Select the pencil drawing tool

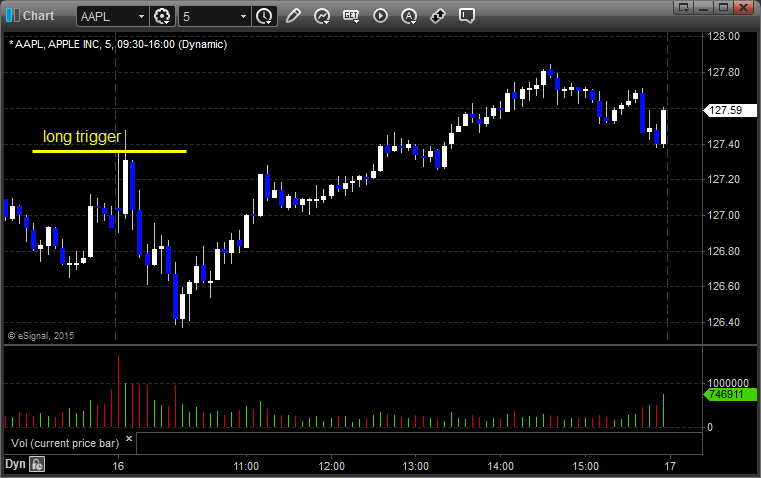click(x=293, y=16)
